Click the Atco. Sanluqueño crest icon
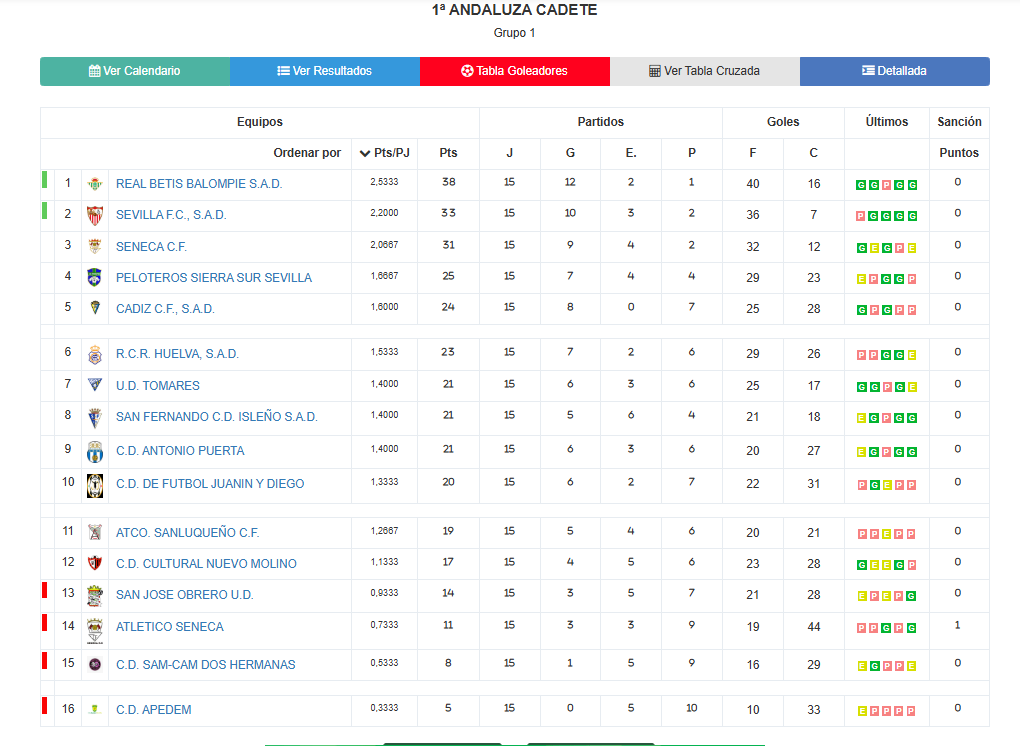 (95, 533)
